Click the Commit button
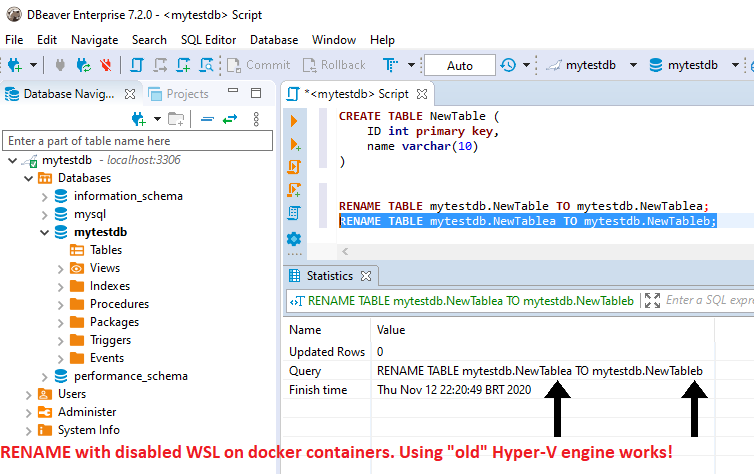The height and width of the screenshot is (474, 754). point(258,65)
